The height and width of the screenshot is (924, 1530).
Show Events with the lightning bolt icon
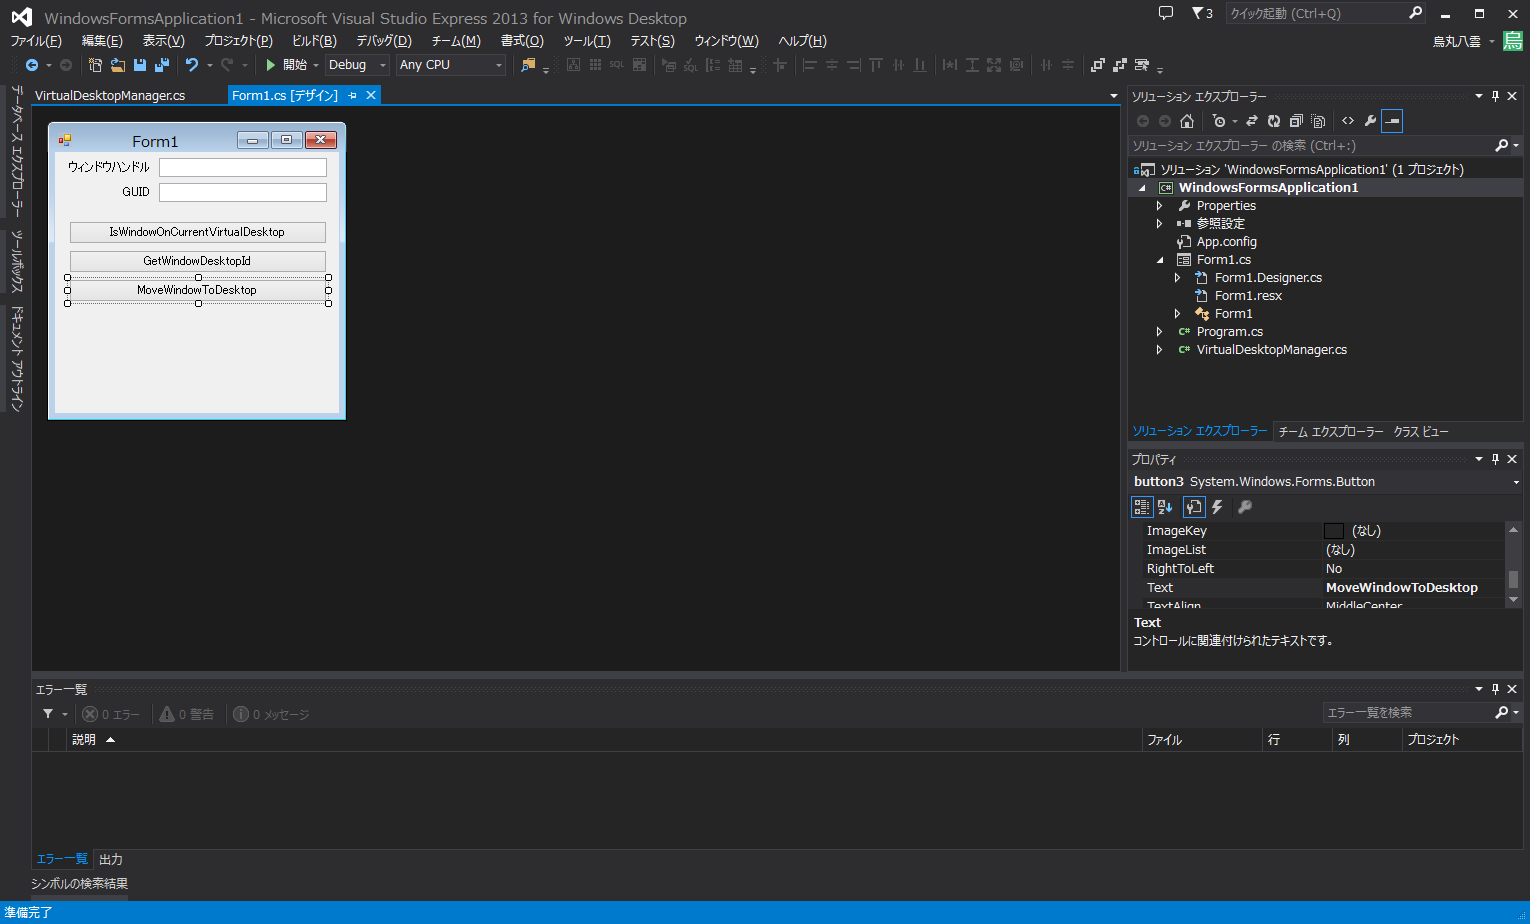click(1217, 507)
